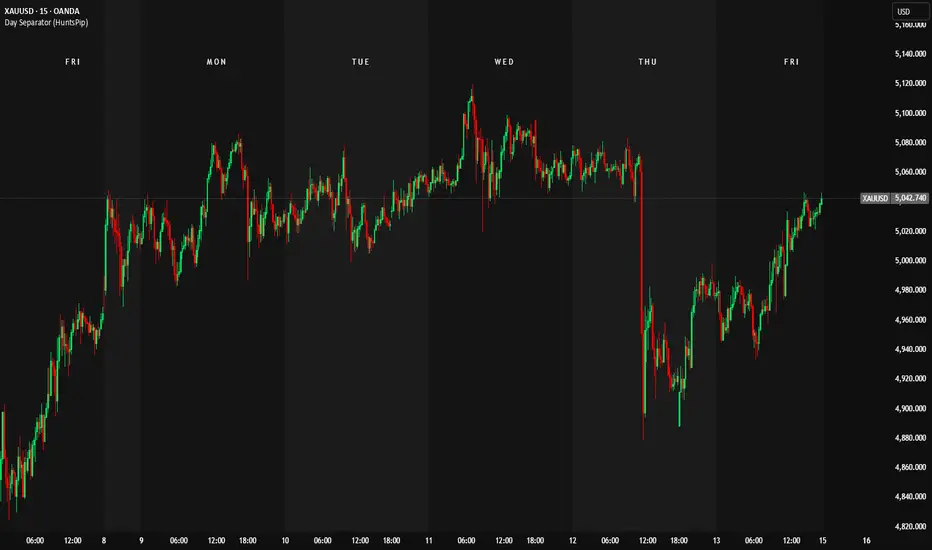Image resolution: width=932 pixels, height=550 pixels.
Task: Click date 13 on the time axis
Action: coord(717,541)
